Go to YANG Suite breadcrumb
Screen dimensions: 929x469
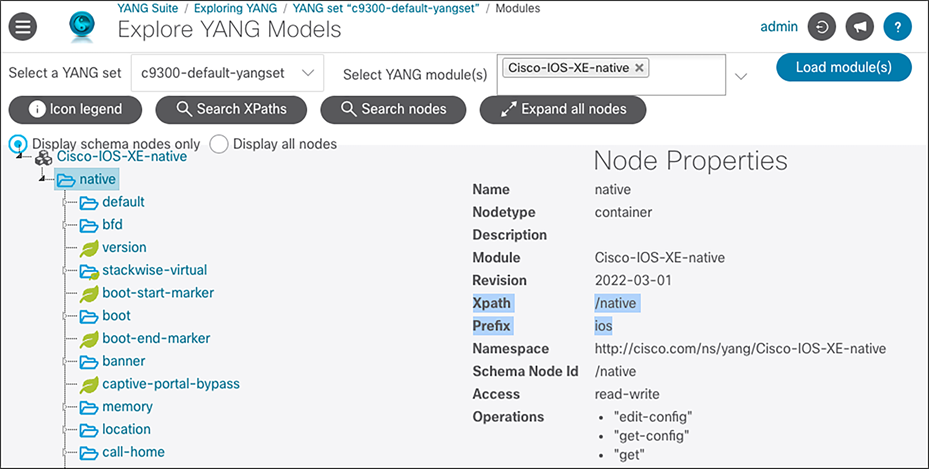coord(148,8)
